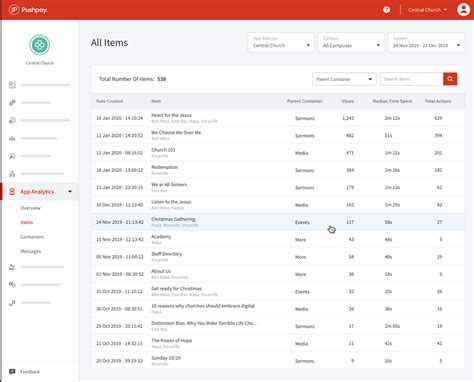This screenshot has height=382, width=474.
Task: Click the help question mark icon
Action: 386,10
